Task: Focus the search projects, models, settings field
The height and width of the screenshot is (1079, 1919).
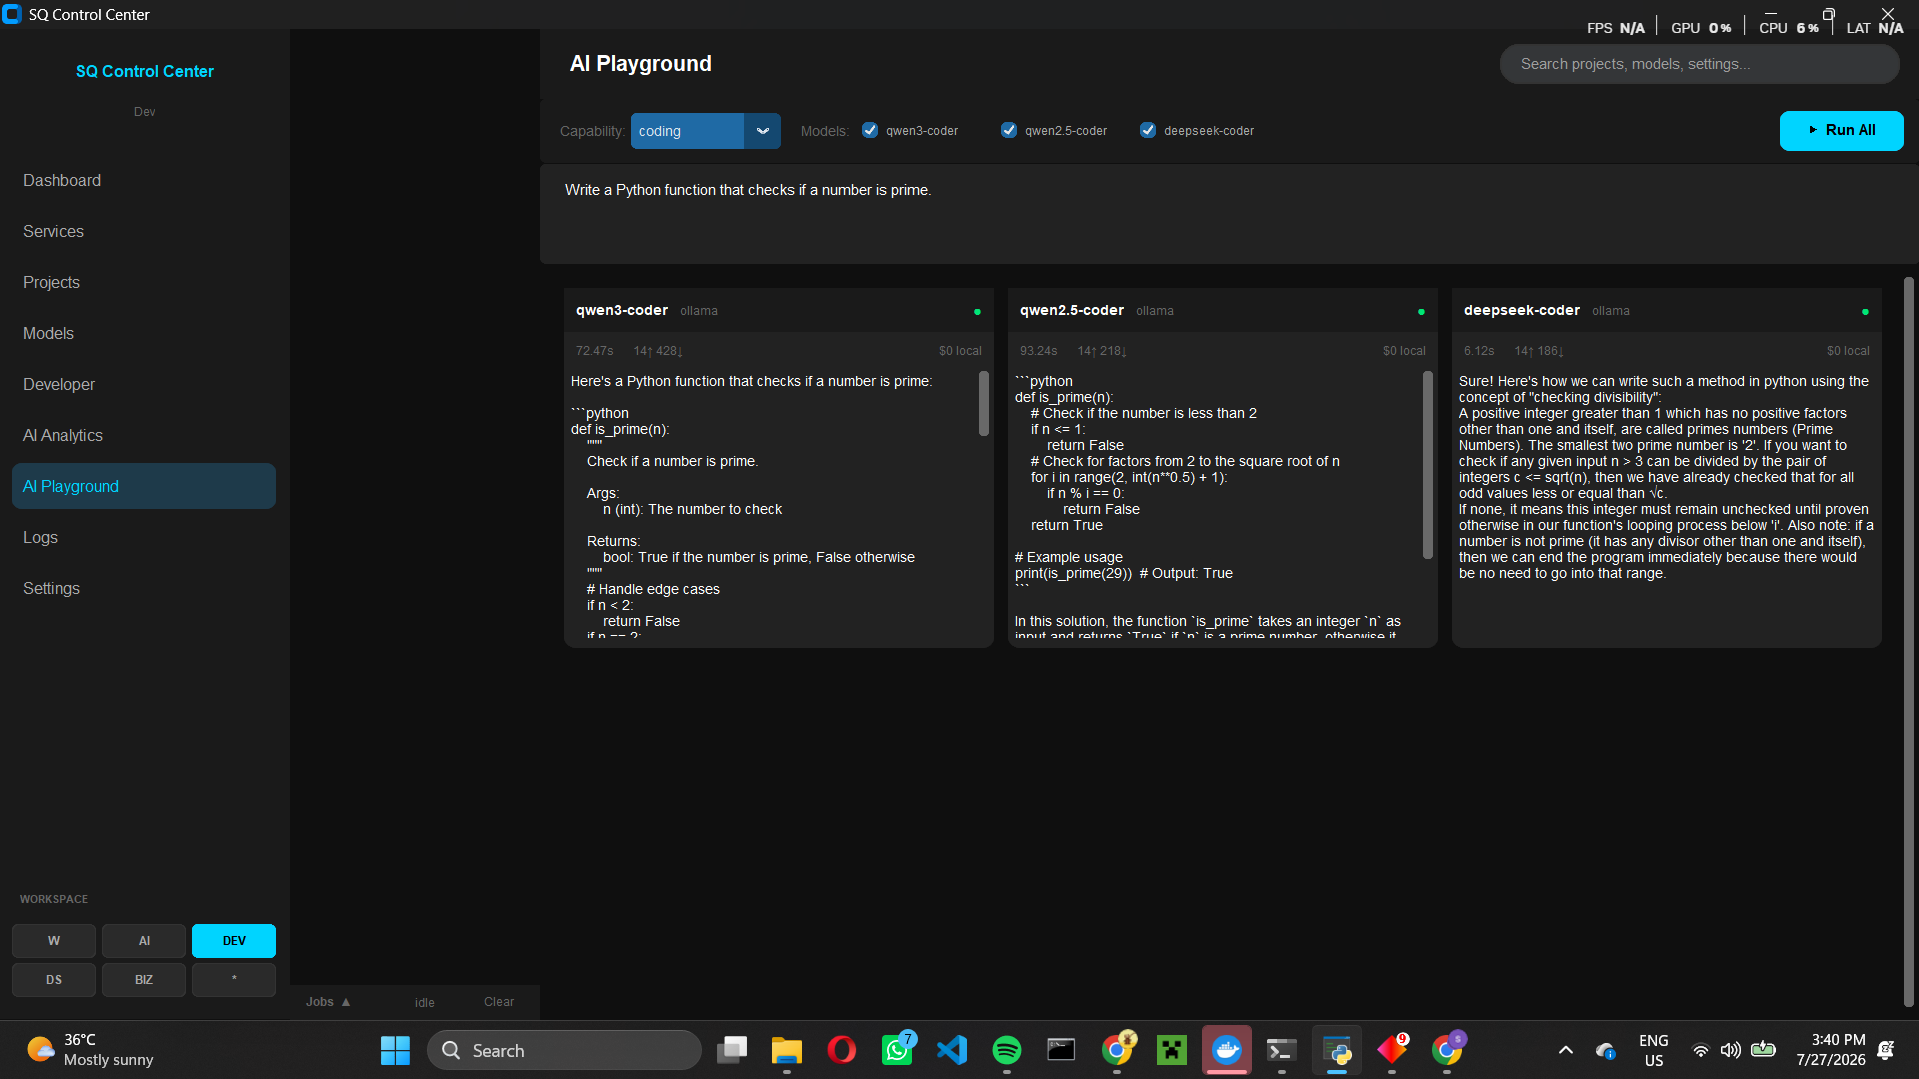Action: 1699,64
